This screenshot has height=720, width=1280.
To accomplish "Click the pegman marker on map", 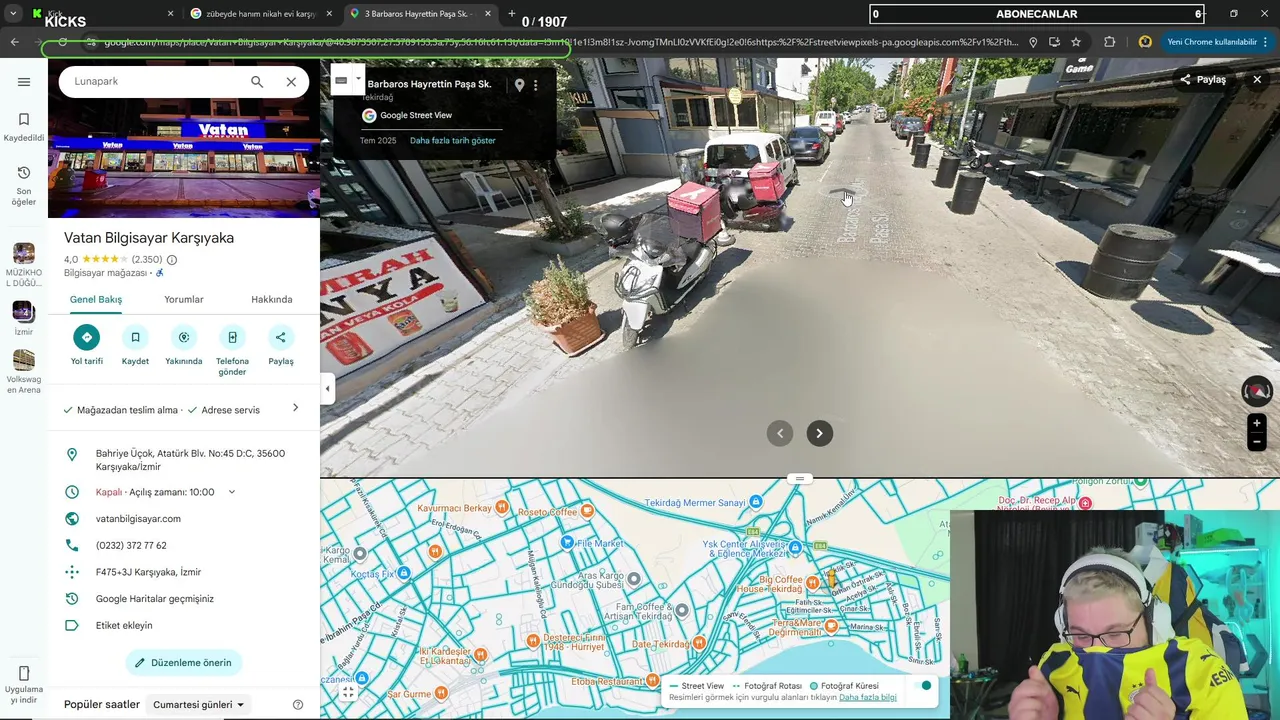I will point(831,578).
